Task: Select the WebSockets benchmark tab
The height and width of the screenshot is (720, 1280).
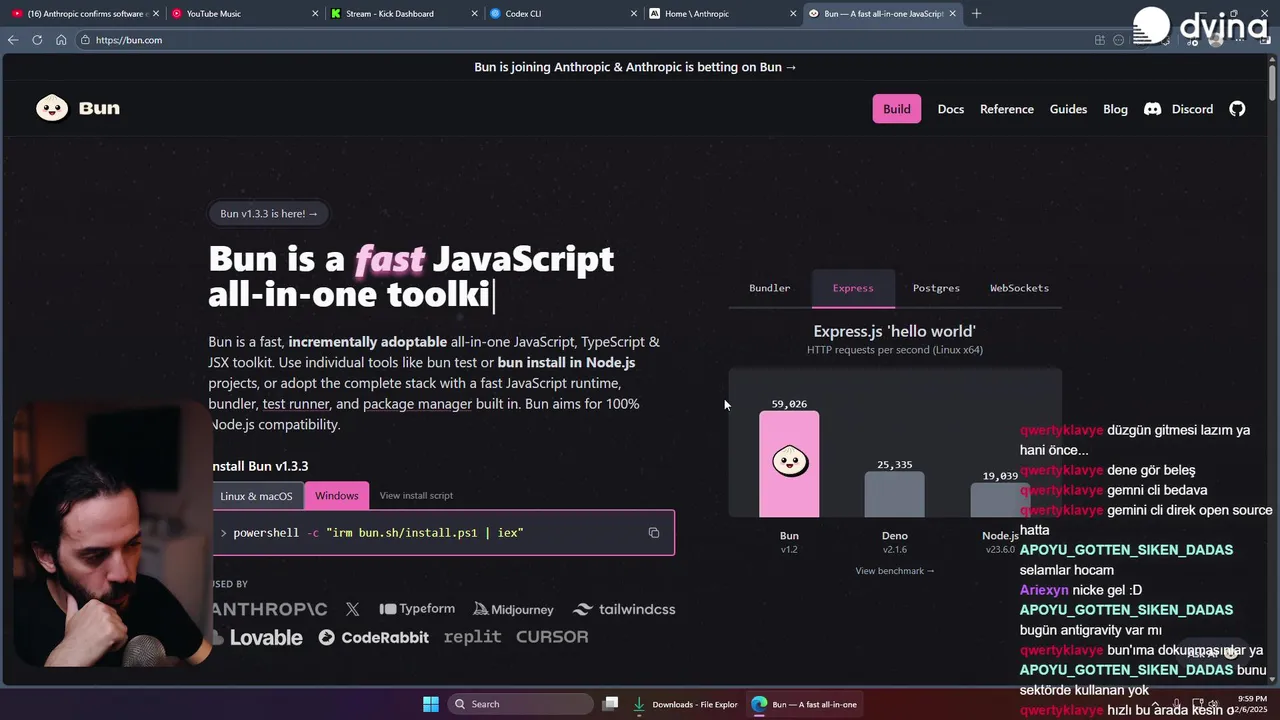Action: pos(1019,288)
